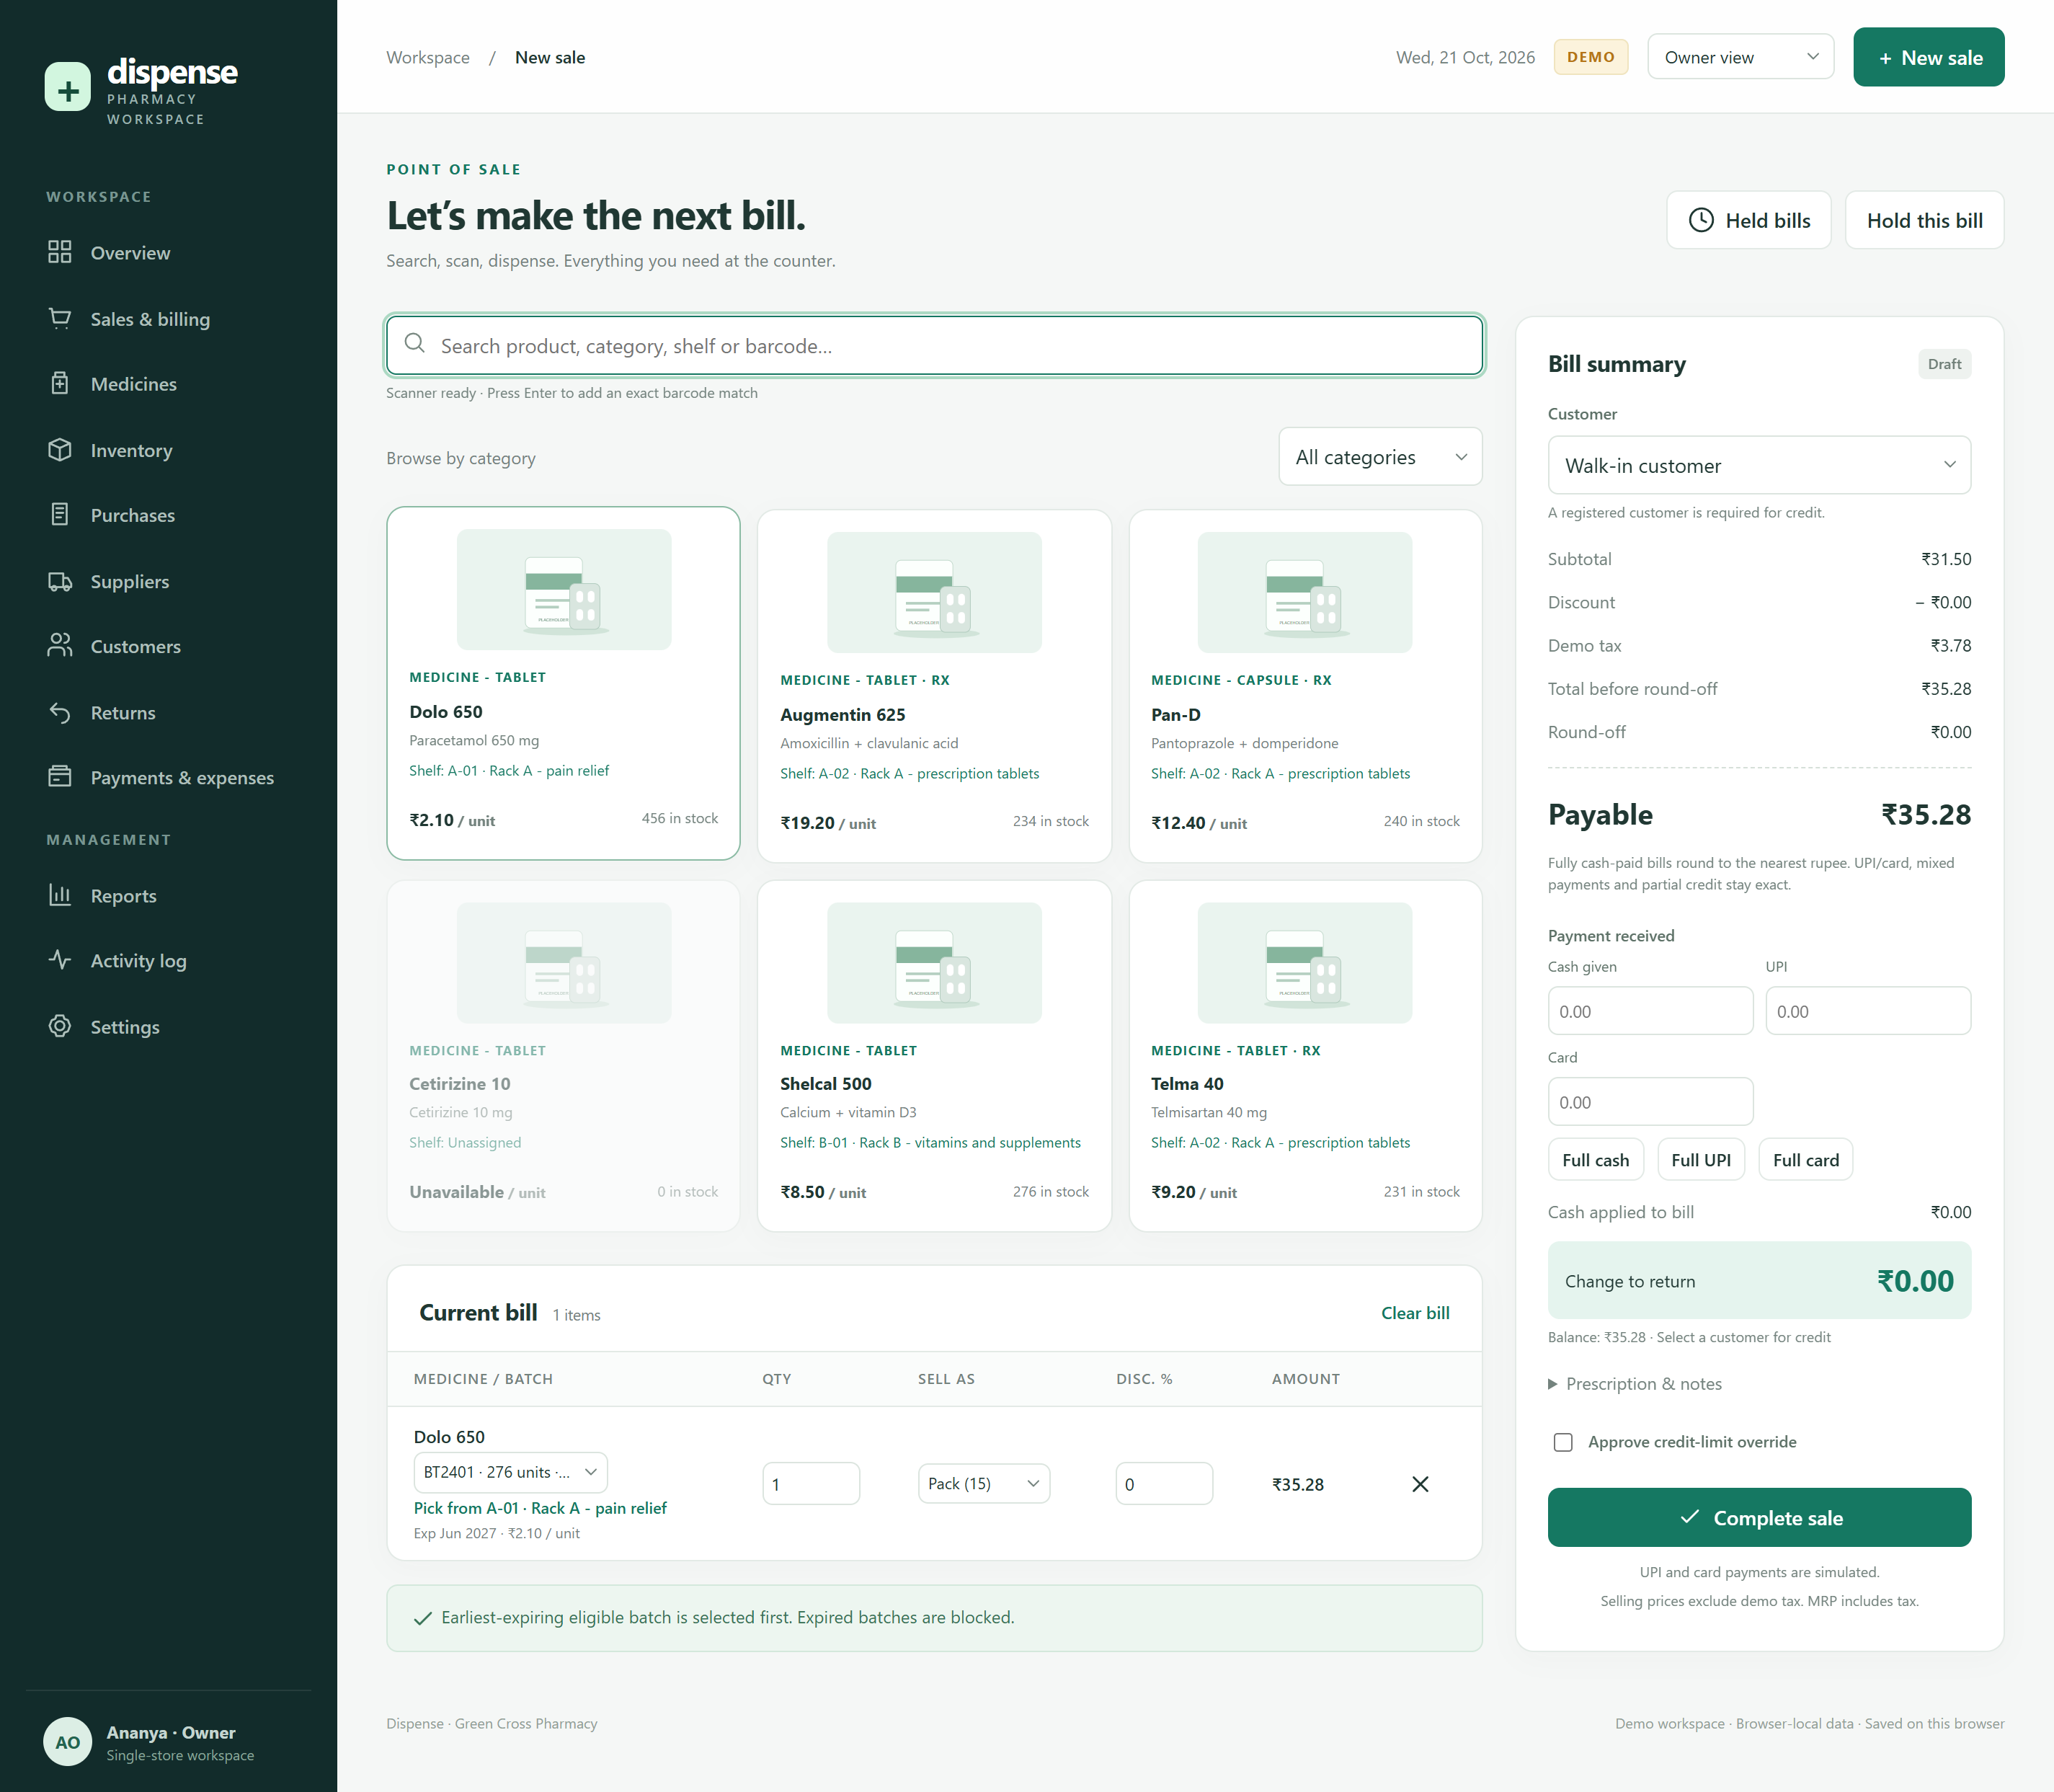Click the Overview grid icon in sidebar
Image resolution: width=2054 pixels, height=1792 pixels.
click(x=60, y=252)
